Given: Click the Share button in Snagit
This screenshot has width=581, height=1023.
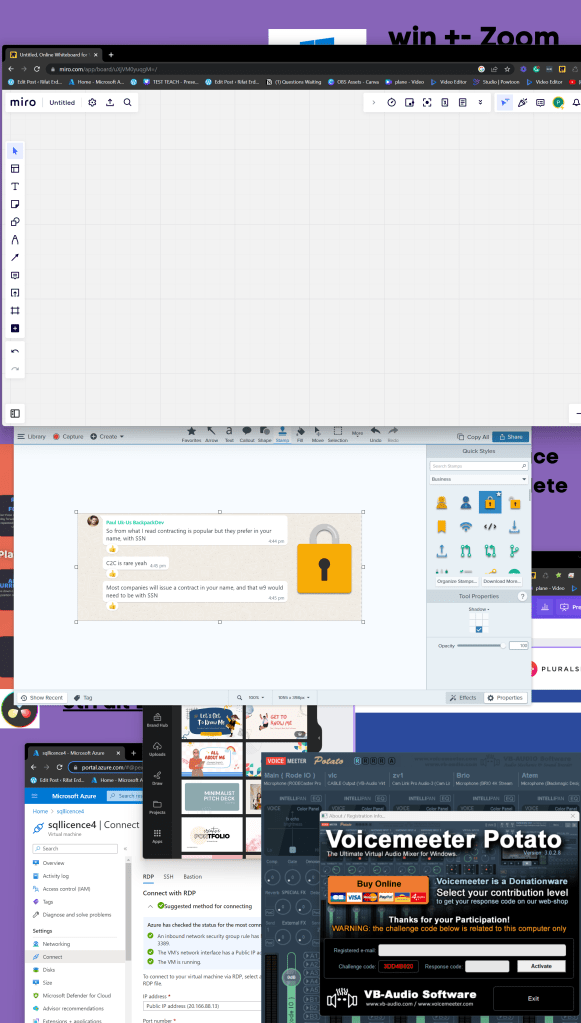Looking at the screenshot, I should tap(511, 436).
